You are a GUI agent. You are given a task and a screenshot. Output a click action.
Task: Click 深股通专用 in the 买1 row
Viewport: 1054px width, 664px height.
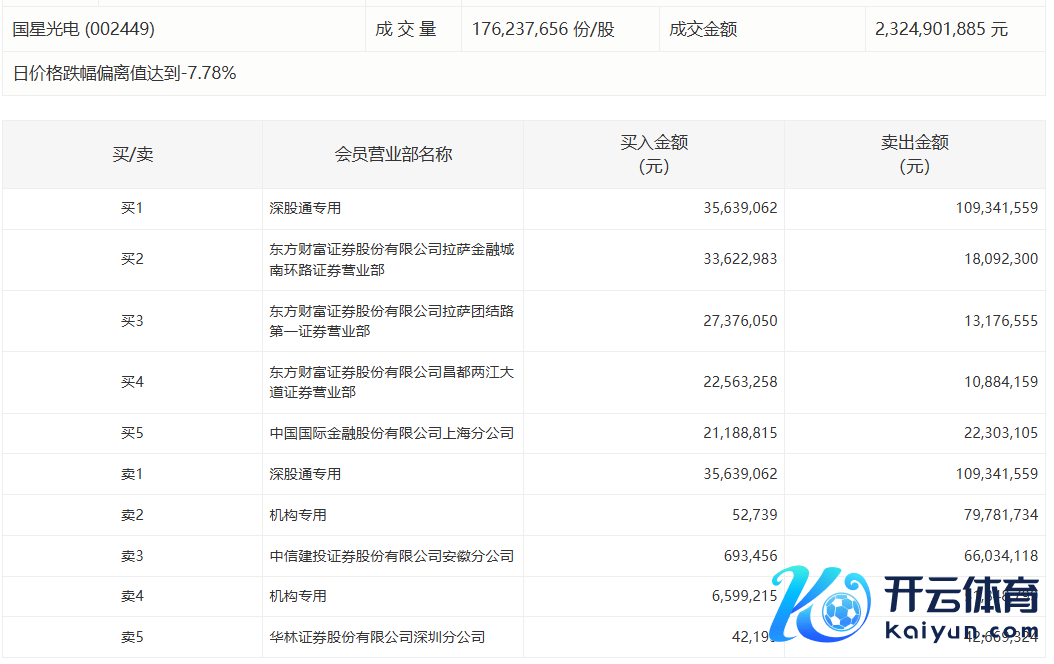[x=305, y=208]
